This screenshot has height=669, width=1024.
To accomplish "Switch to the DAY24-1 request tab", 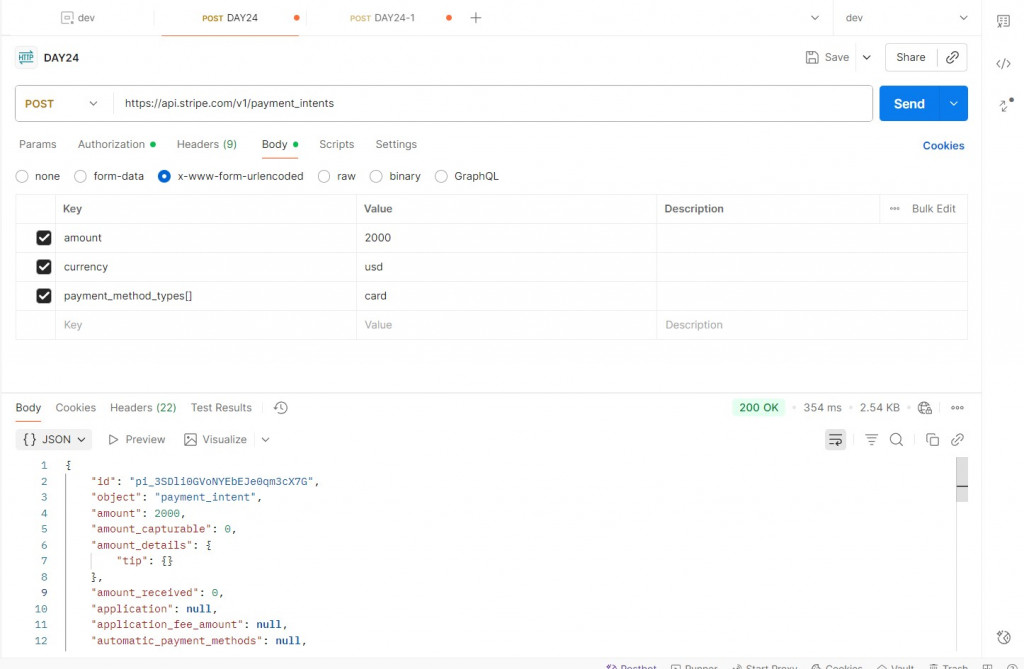I will click(x=382, y=18).
